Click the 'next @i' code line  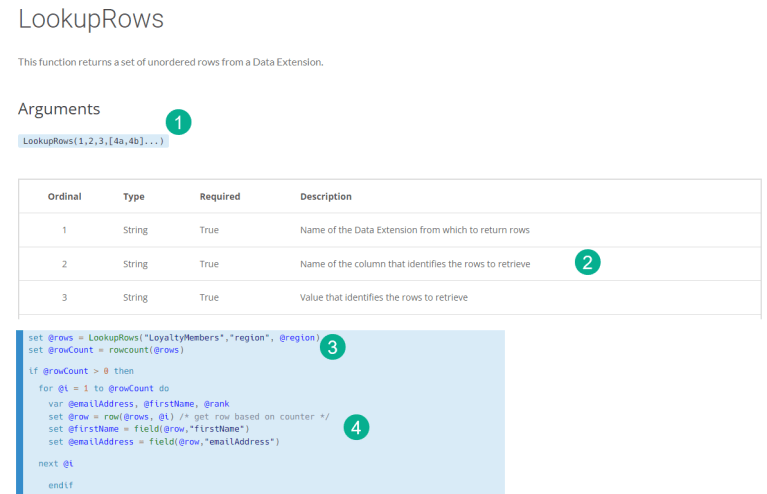coord(56,464)
